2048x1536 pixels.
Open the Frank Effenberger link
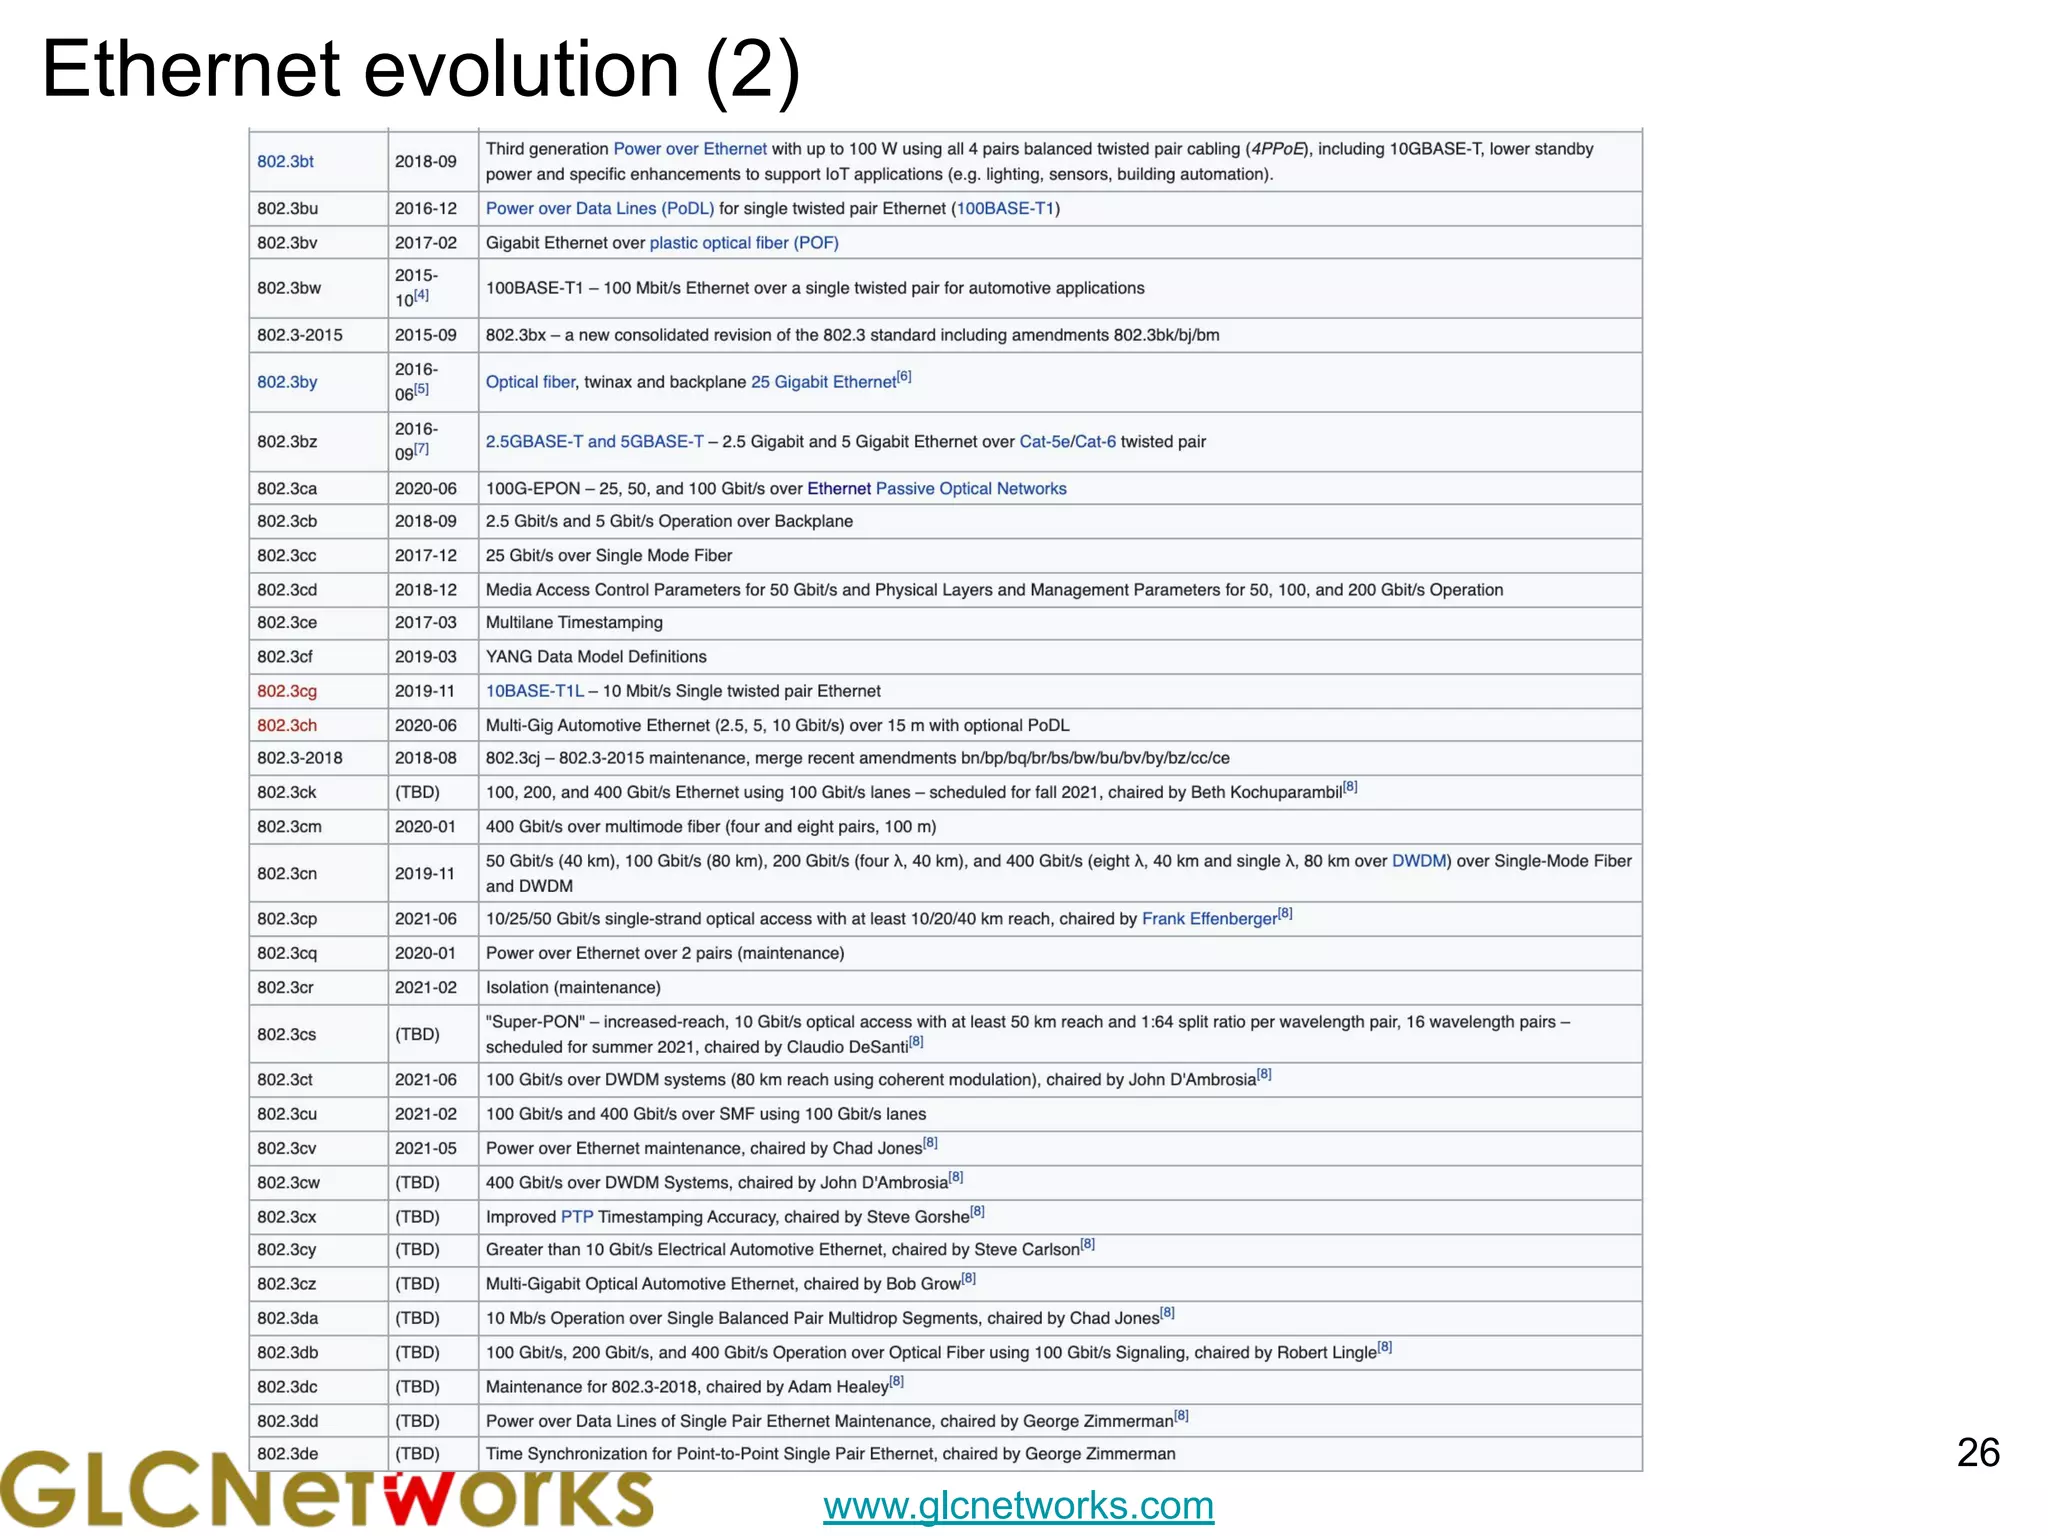(1210, 919)
